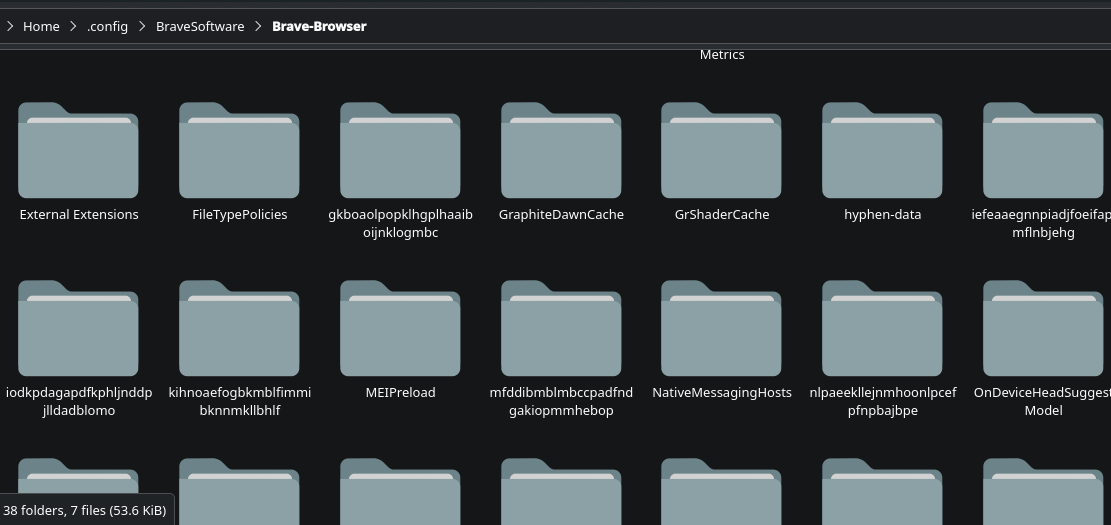Go to Home in breadcrumb

pos(41,26)
